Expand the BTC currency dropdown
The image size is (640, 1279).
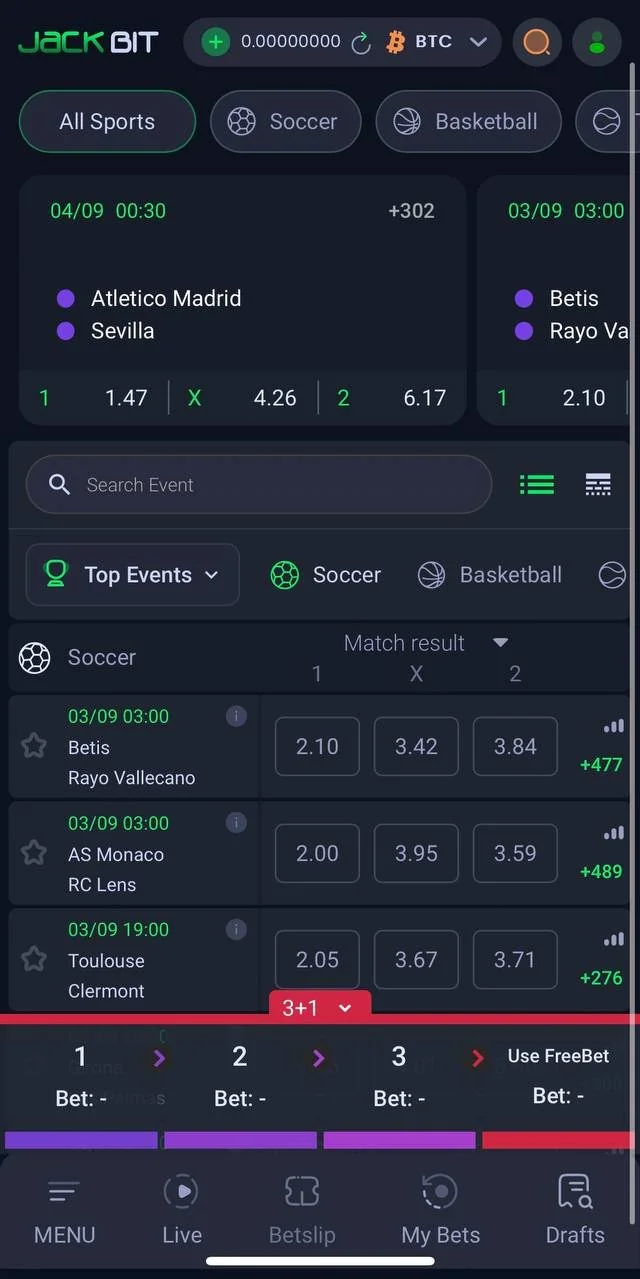click(x=478, y=42)
